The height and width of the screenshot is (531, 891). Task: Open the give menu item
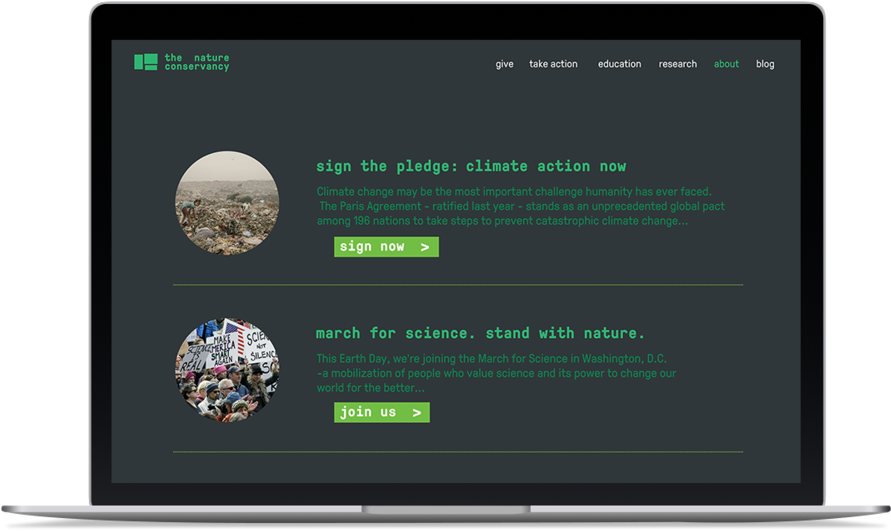click(x=504, y=64)
